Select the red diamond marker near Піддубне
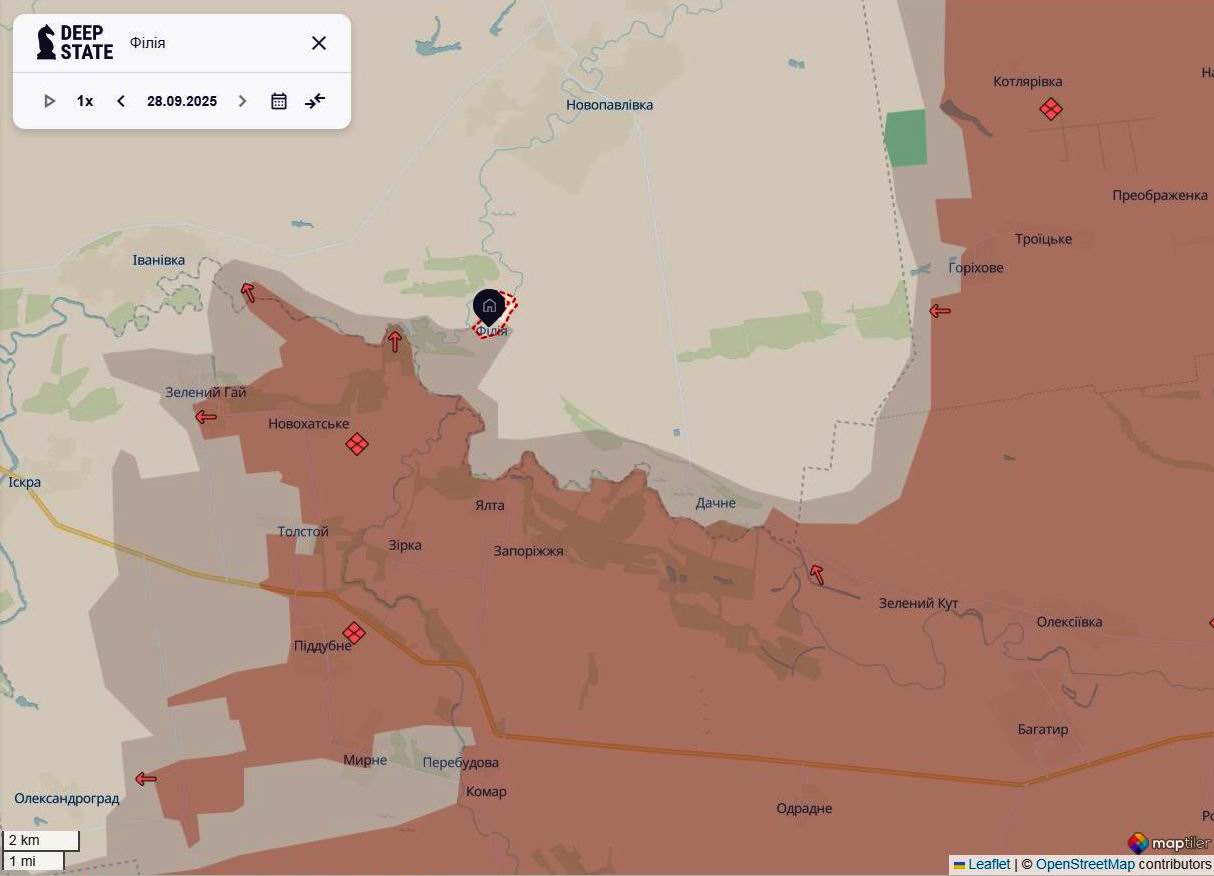This screenshot has height=876, width=1214. 353,632
